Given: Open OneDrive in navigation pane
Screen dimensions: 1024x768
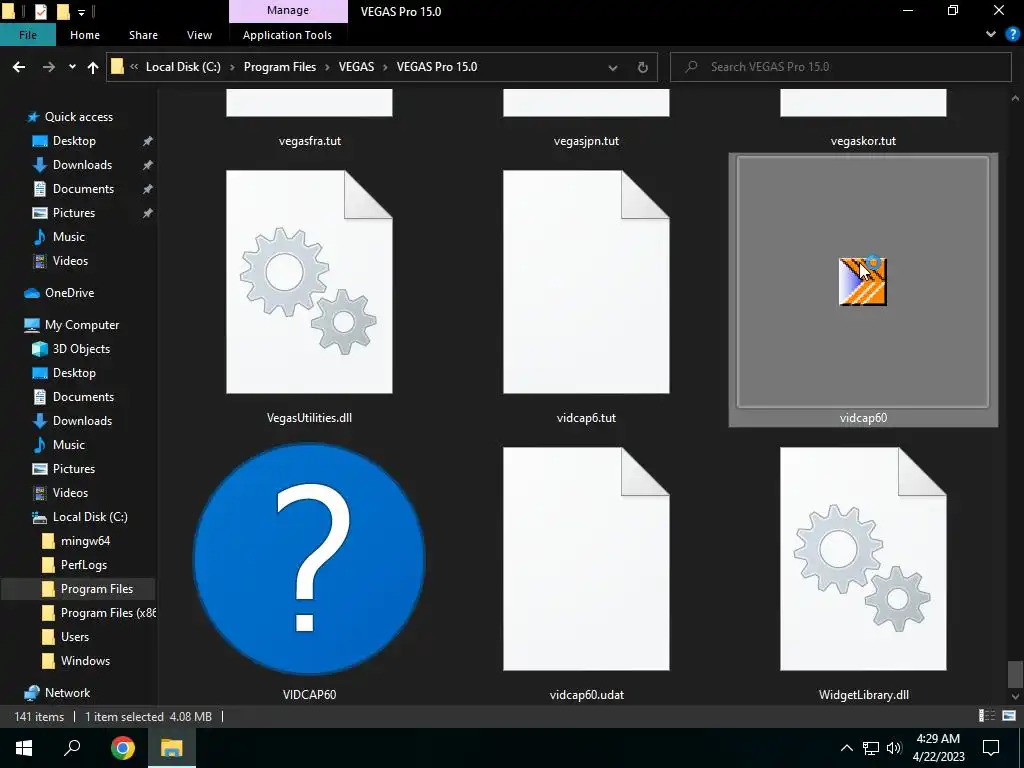Looking at the screenshot, I should [x=69, y=293].
